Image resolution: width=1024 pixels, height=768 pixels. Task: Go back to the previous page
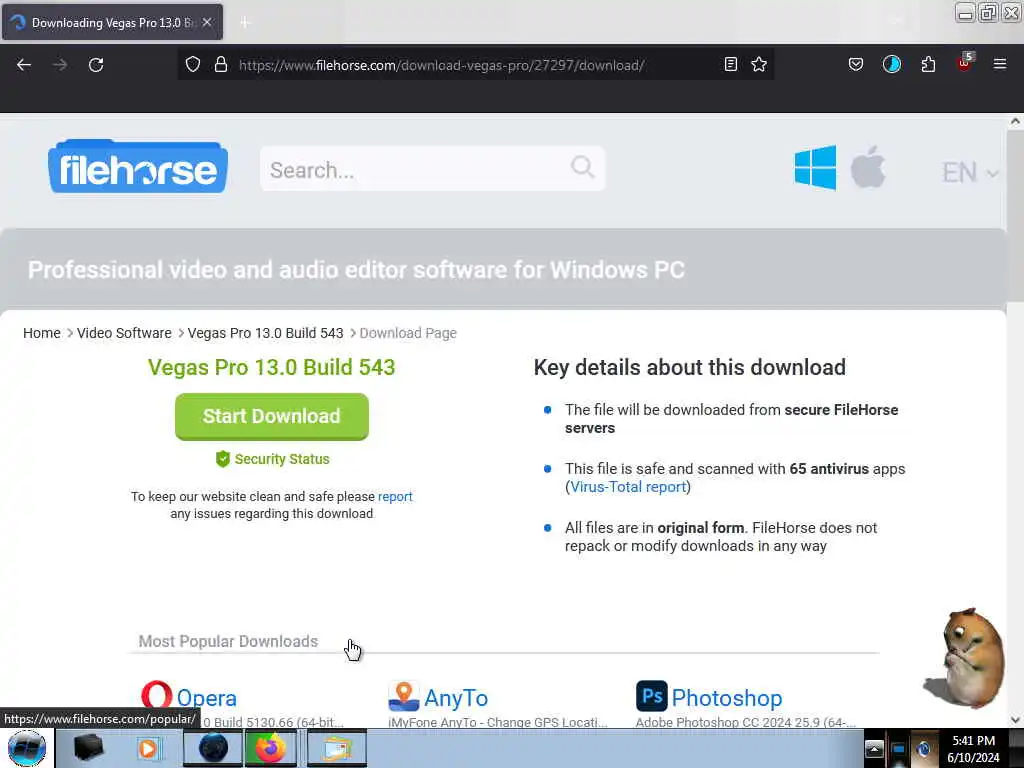tap(24, 65)
